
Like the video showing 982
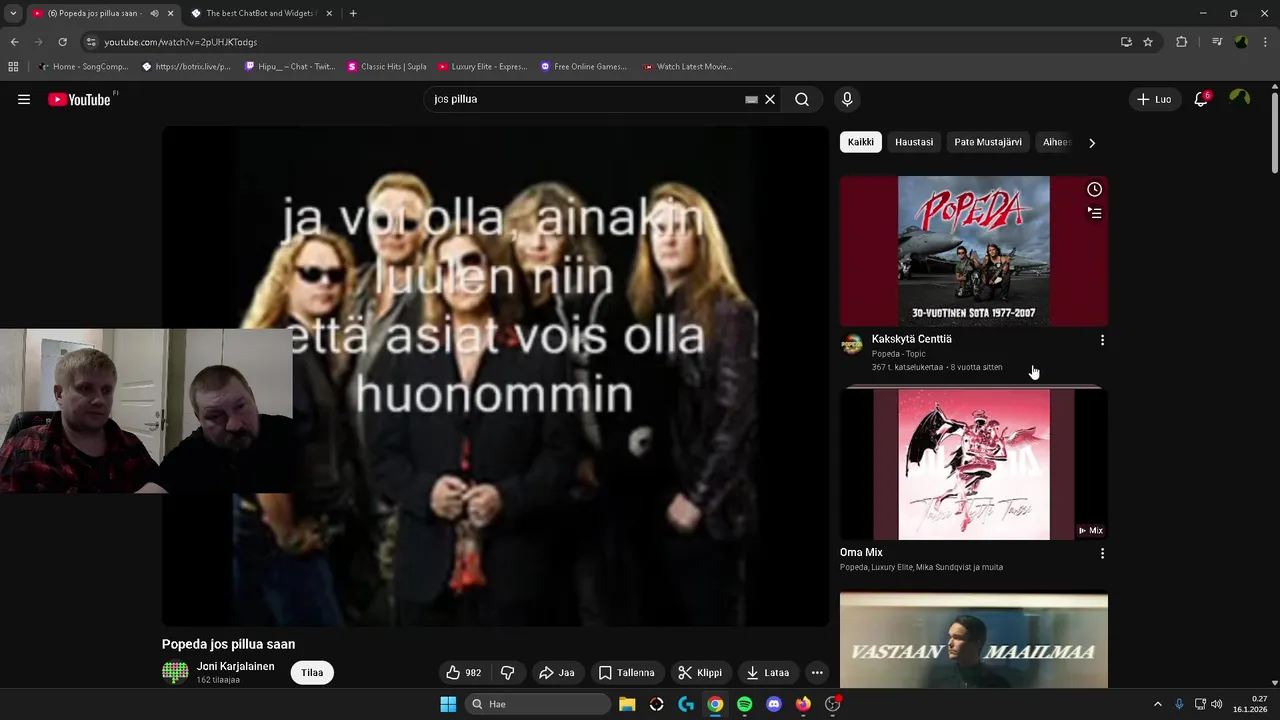coord(465,673)
